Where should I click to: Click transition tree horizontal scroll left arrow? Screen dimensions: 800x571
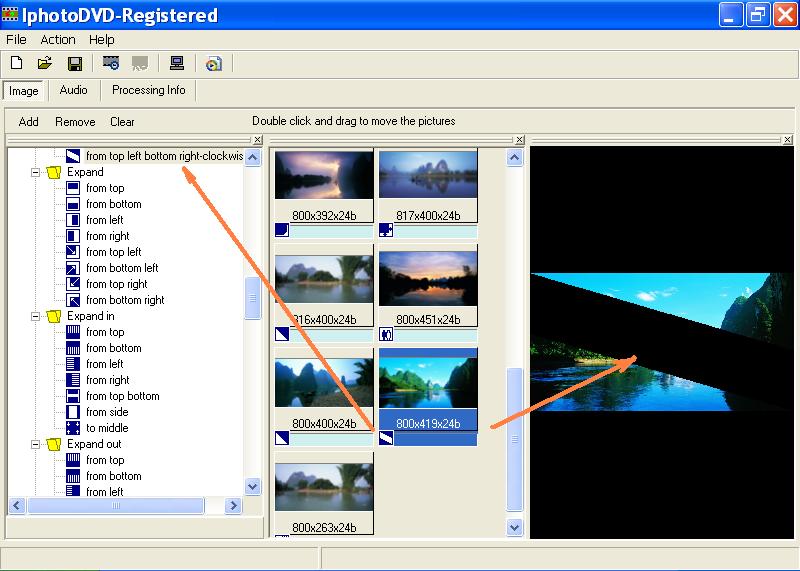point(17,506)
